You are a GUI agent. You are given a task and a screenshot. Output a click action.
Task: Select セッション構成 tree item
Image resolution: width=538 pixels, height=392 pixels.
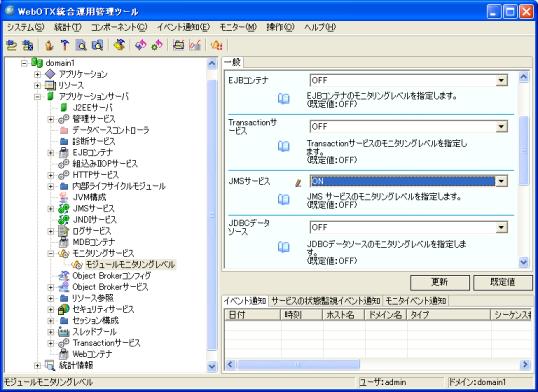95,320
